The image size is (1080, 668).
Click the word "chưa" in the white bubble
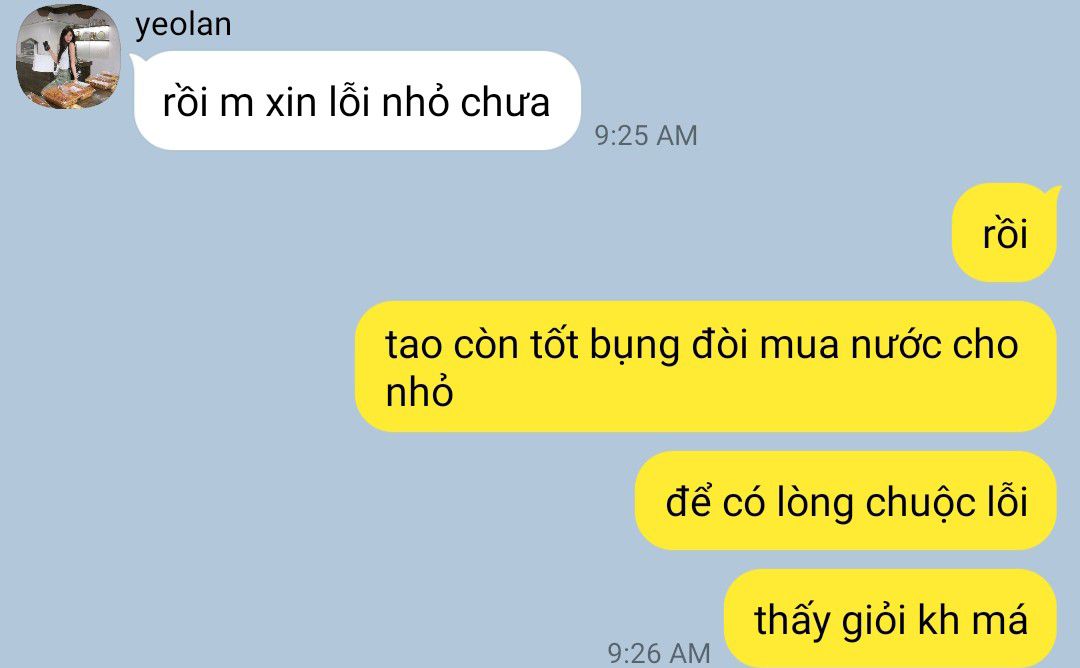coord(505,103)
